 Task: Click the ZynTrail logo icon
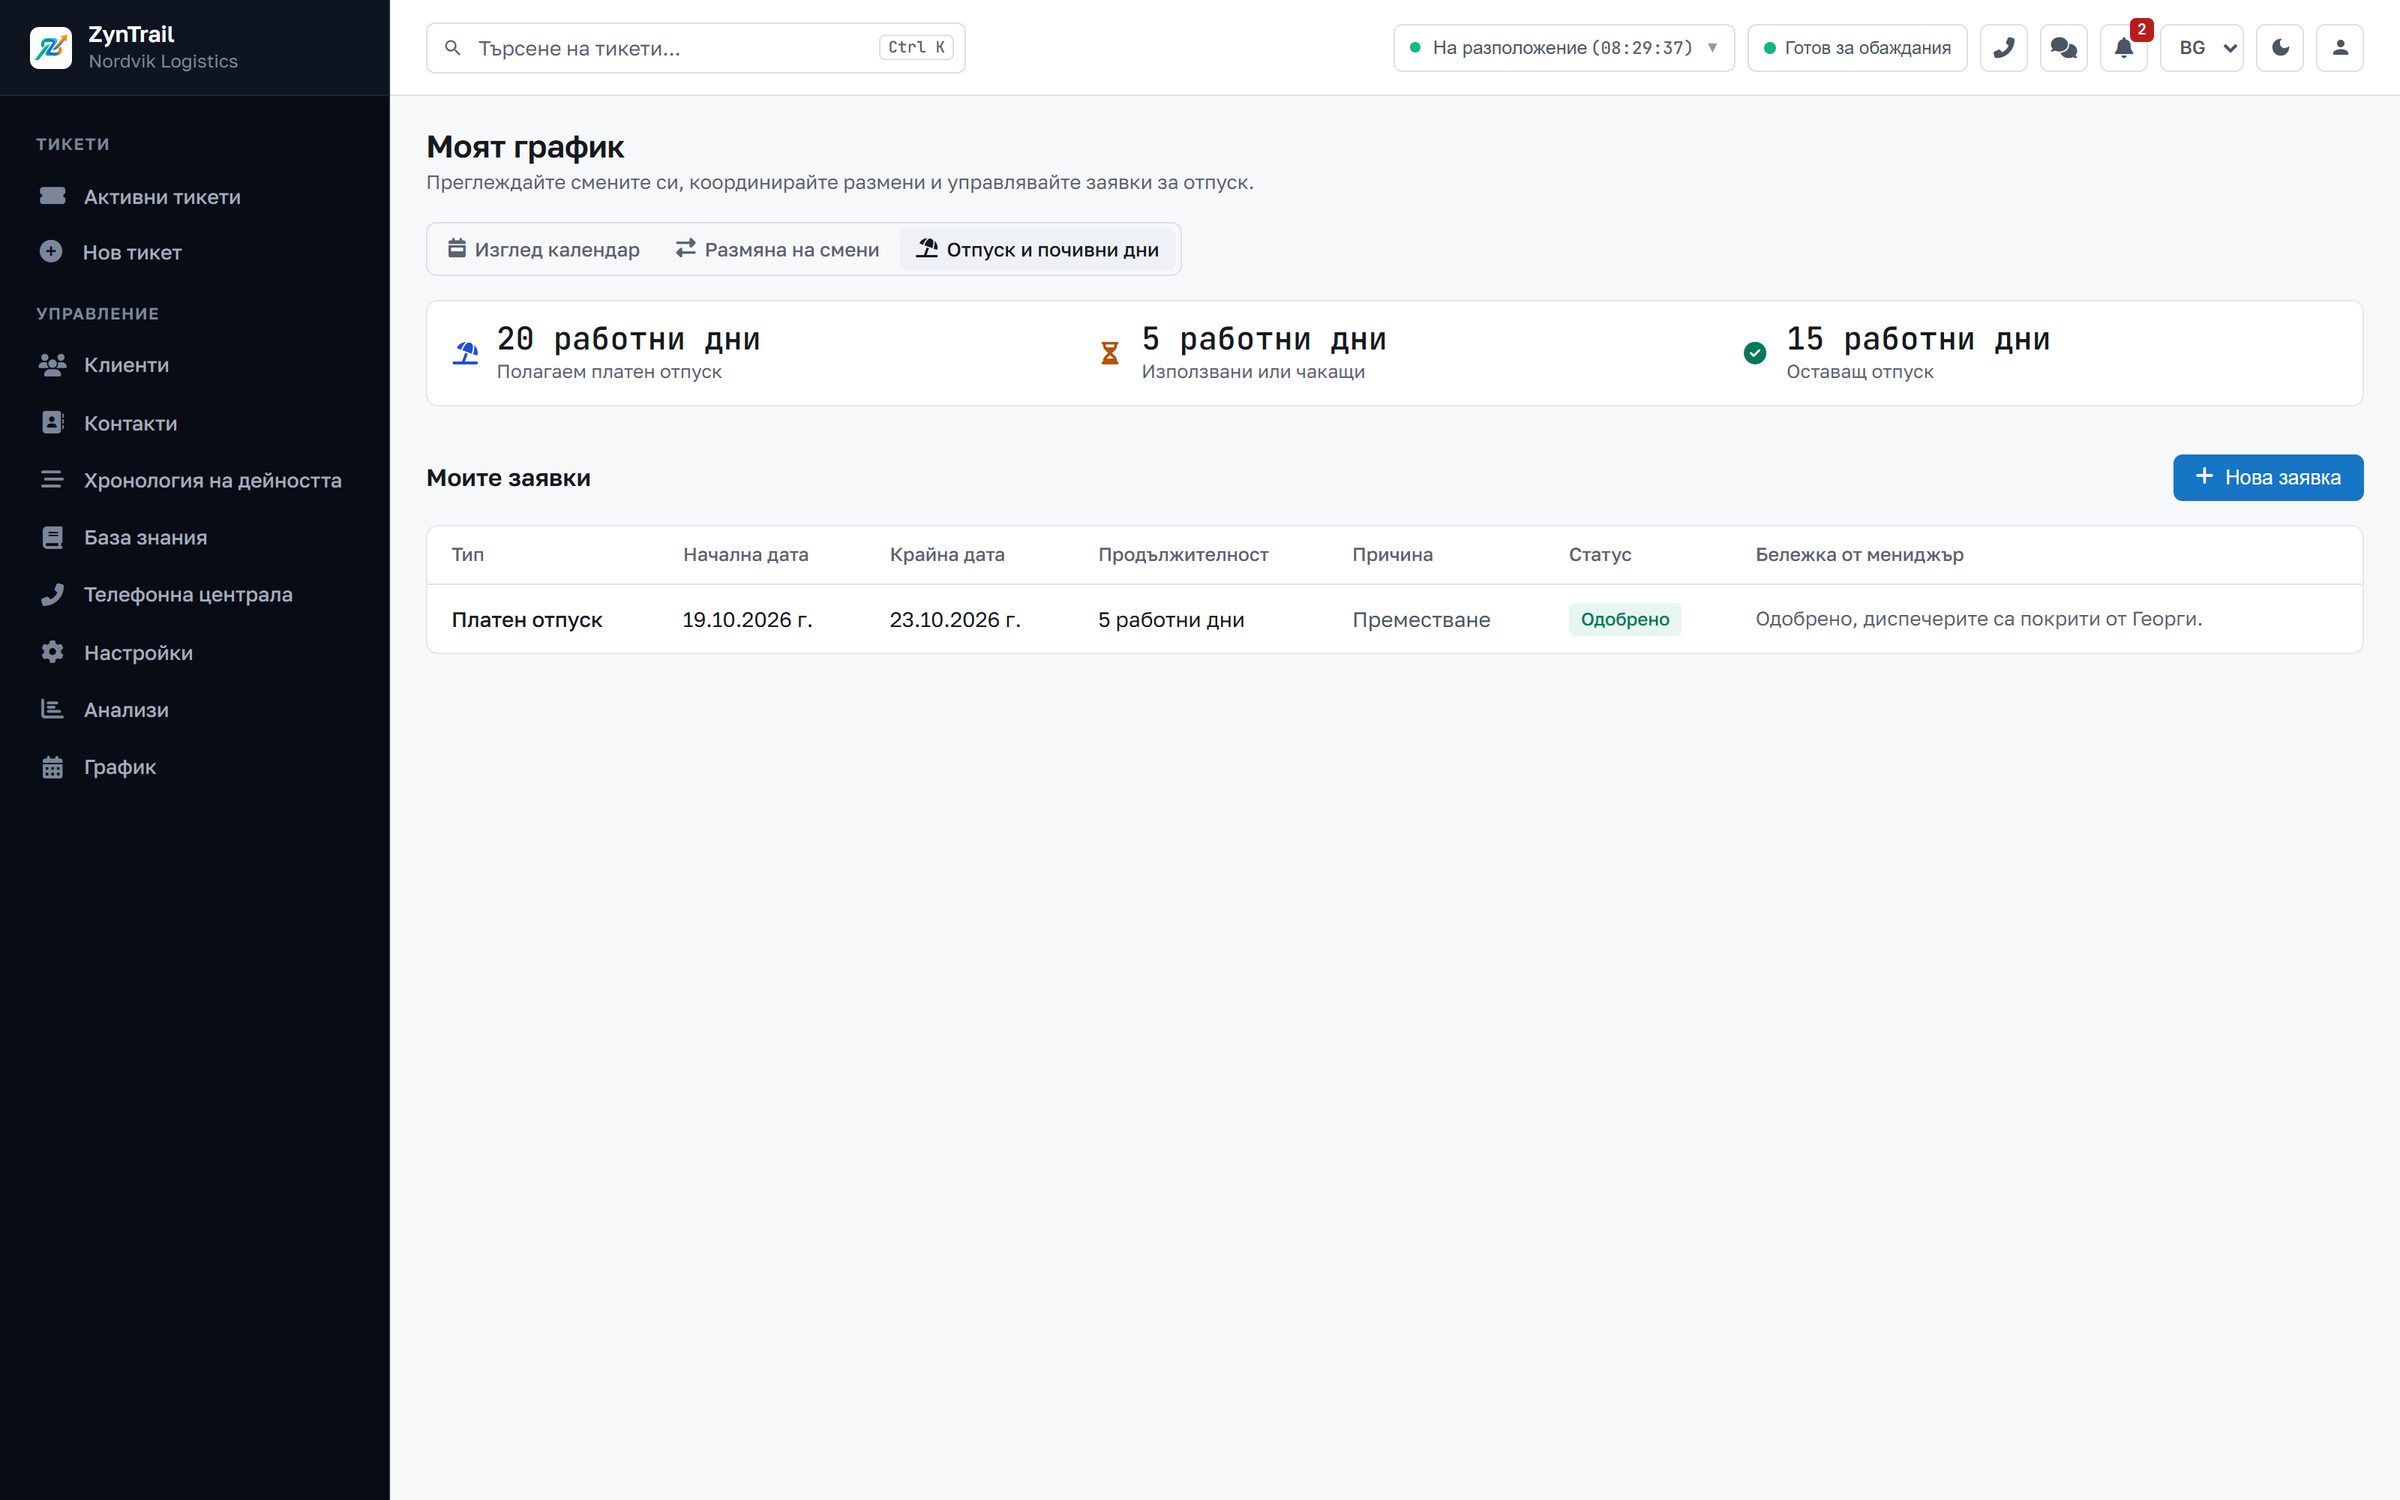(51, 48)
